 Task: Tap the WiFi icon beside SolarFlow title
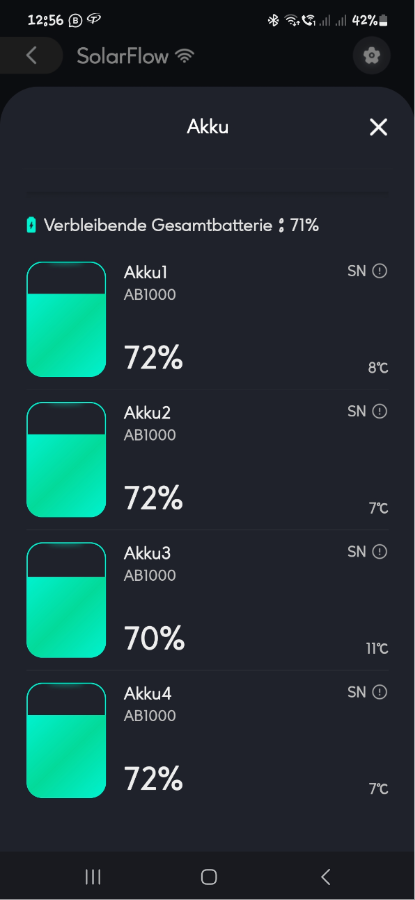point(185,56)
